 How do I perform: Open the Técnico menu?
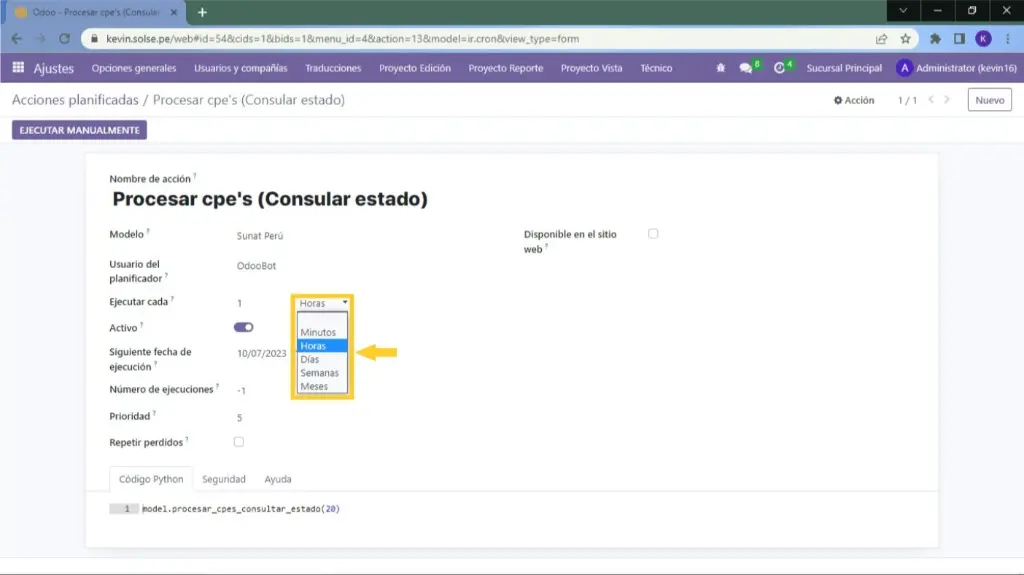tap(656, 68)
